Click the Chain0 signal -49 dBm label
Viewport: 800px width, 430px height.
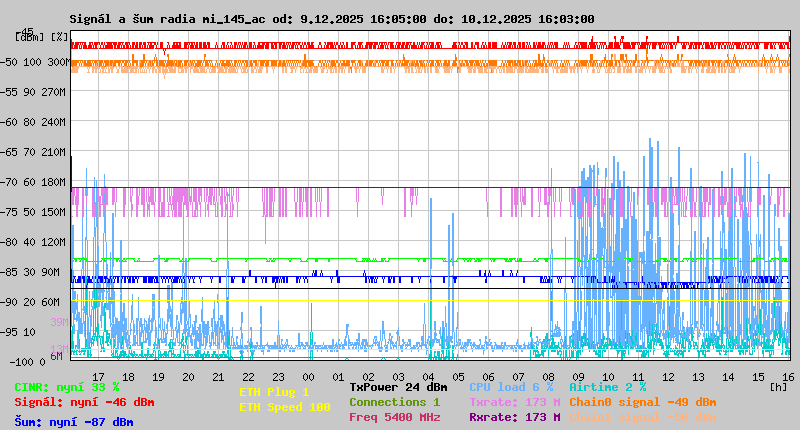pyautogui.click(x=642, y=402)
